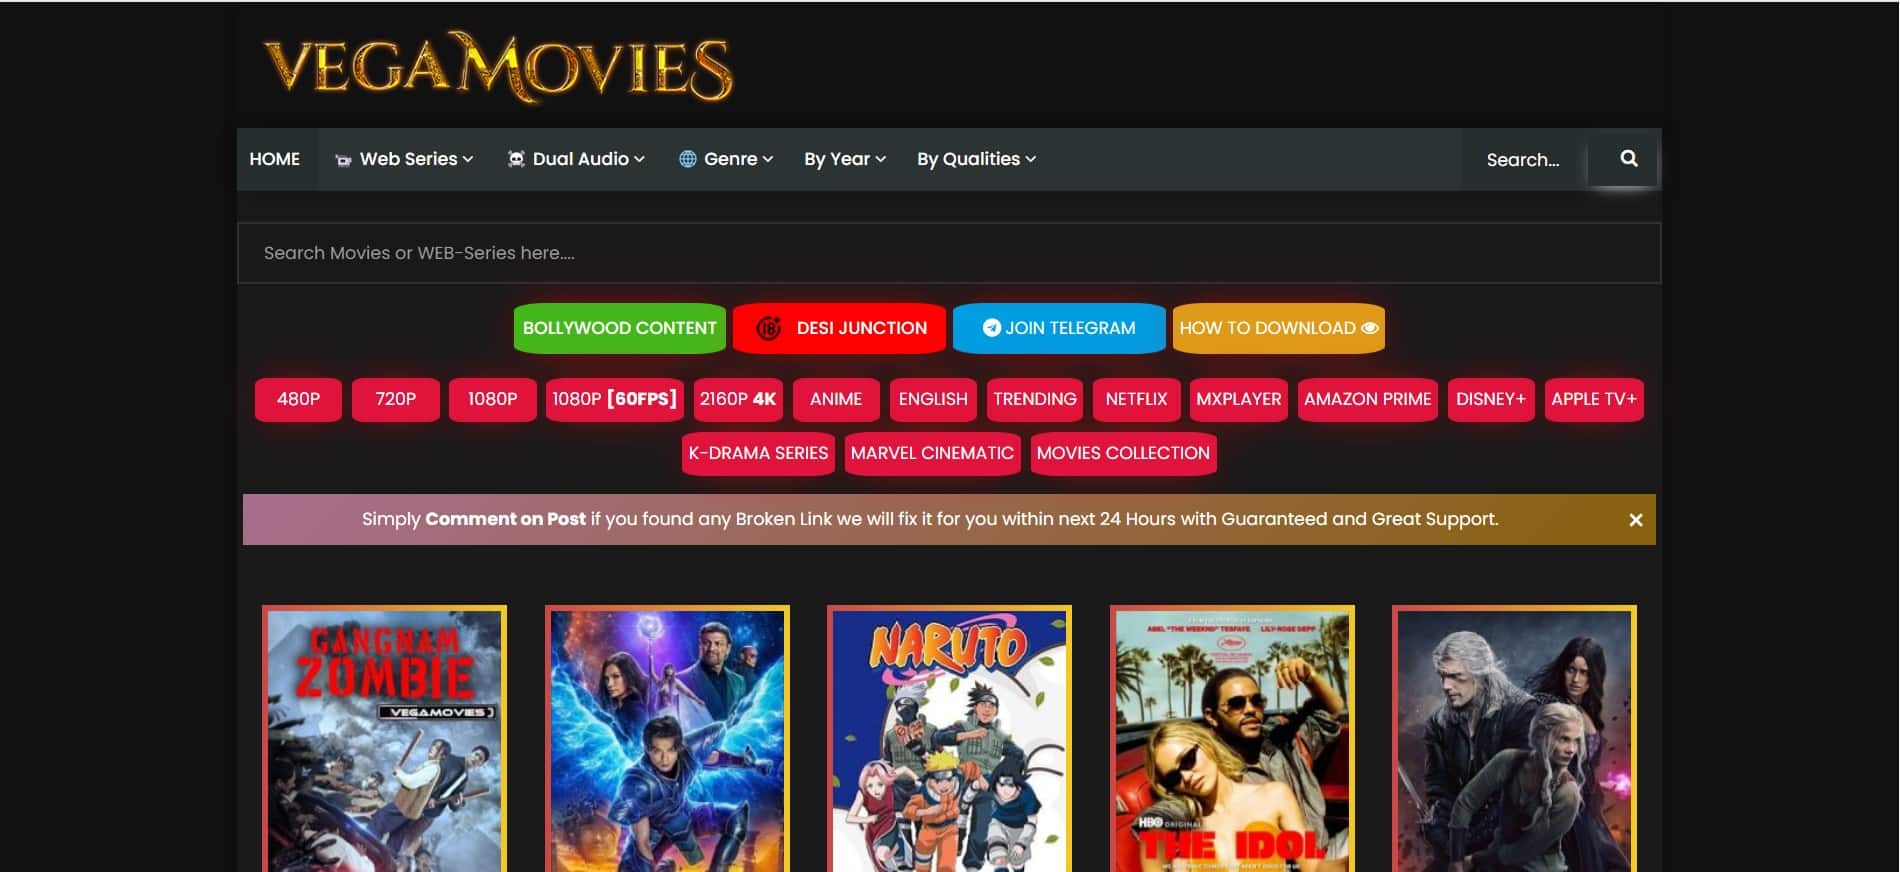The image size is (1900, 872).
Task: Open the DISNEY+ category
Action: pyautogui.click(x=1491, y=399)
